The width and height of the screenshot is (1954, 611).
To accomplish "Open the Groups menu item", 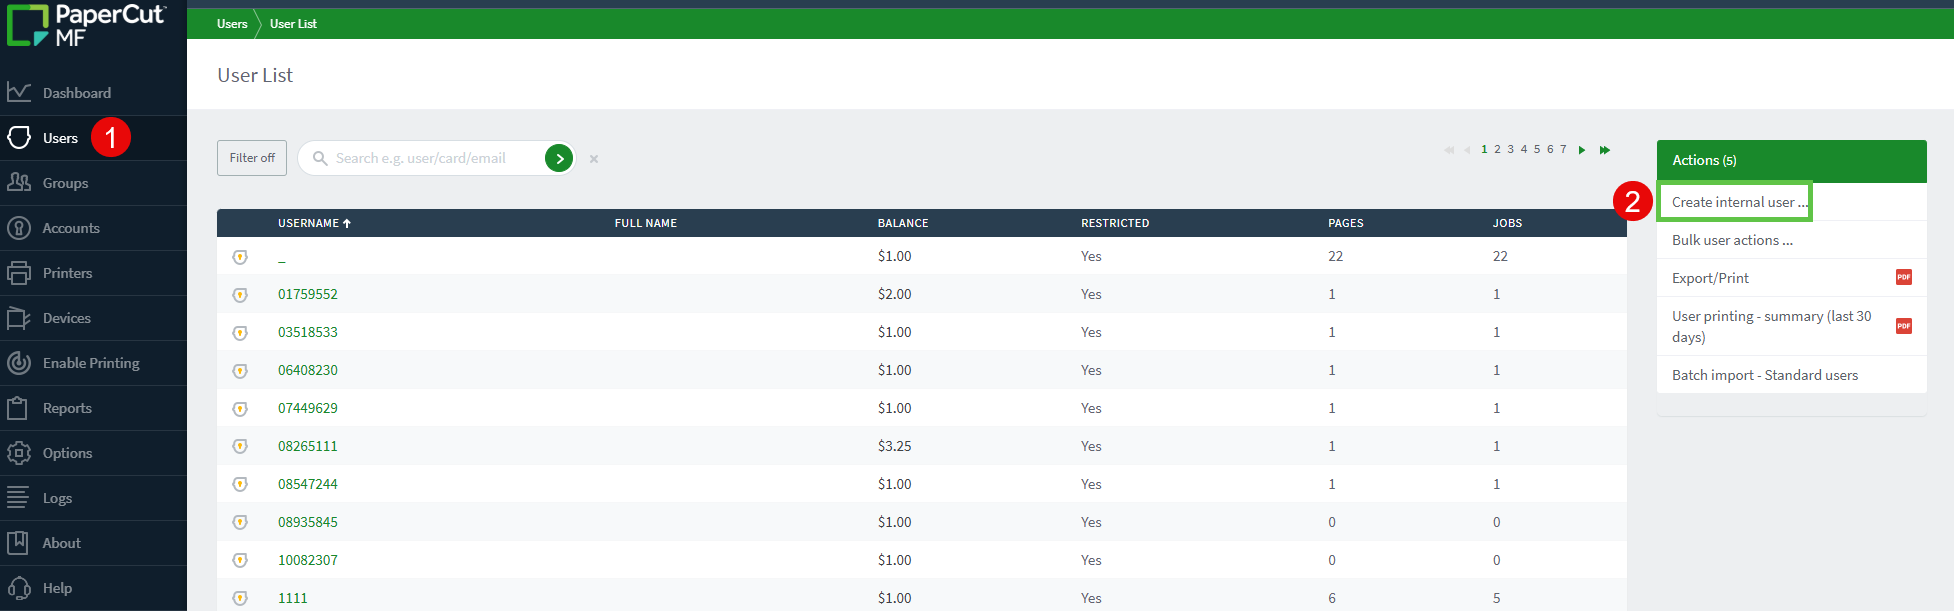I will pyautogui.click(x=65, y=183).
